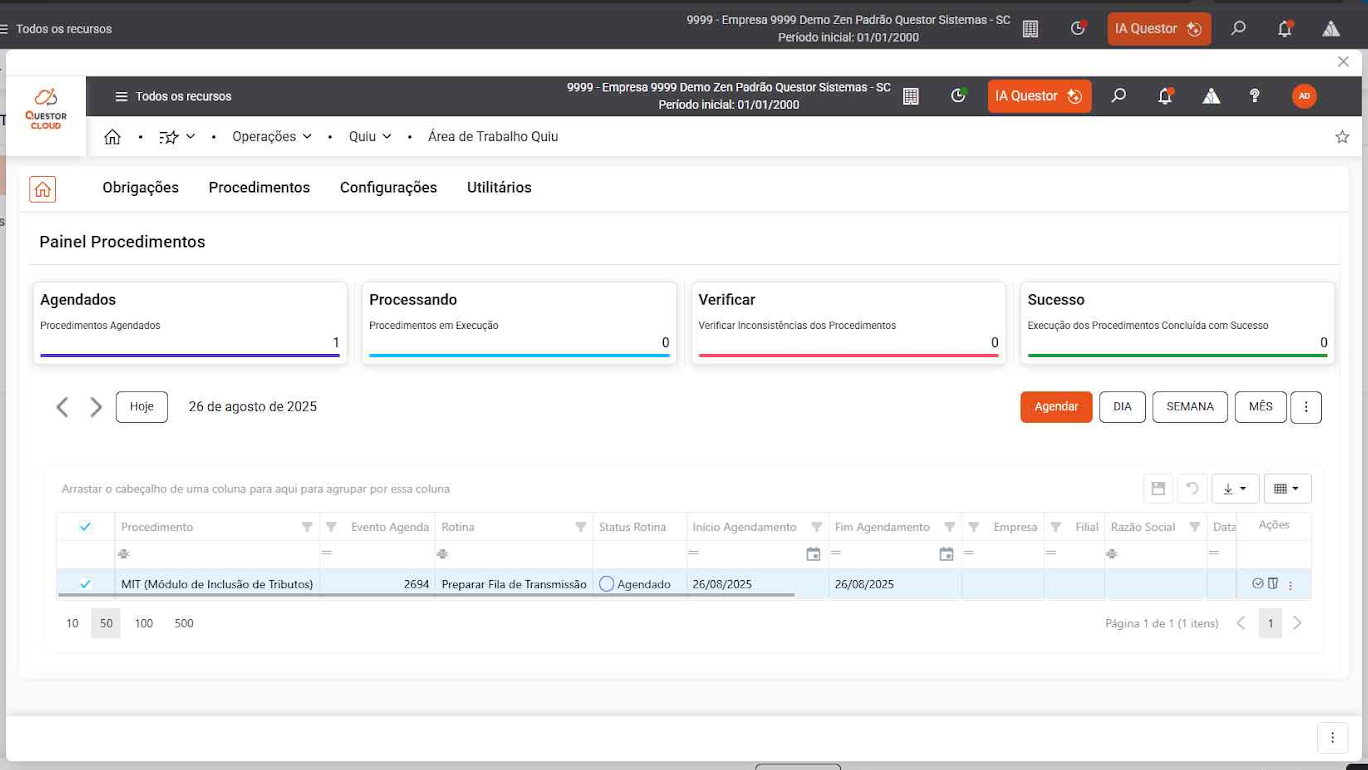
Task: Toggle the select-all checkbox in grid header
Action: pyautogui.click(x=85, y=527)
